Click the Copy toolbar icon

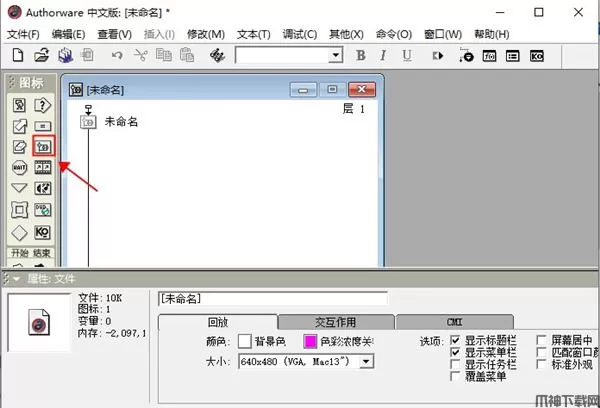[x=163, y=55]
